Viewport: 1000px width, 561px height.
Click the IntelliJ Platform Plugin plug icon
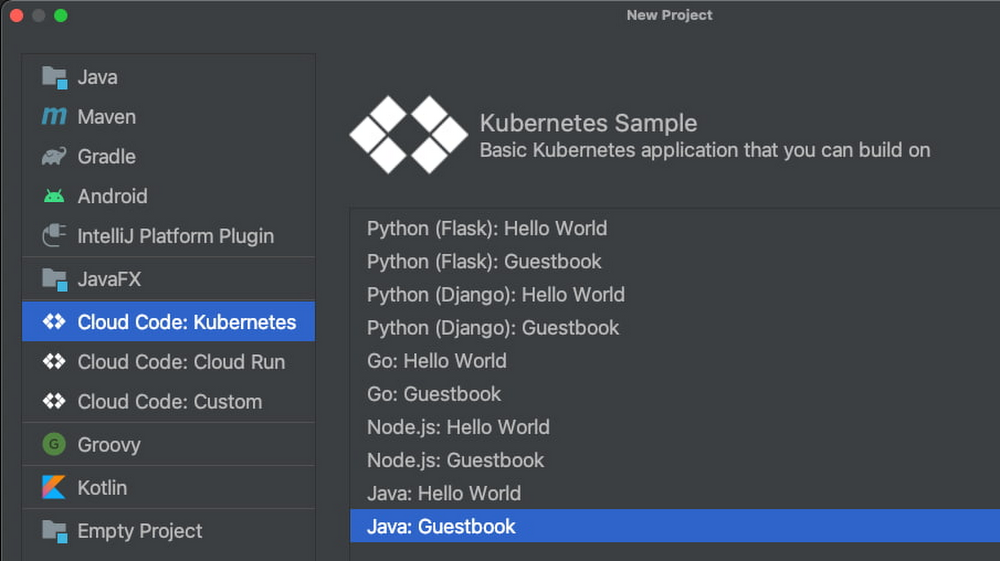(54, 235)
